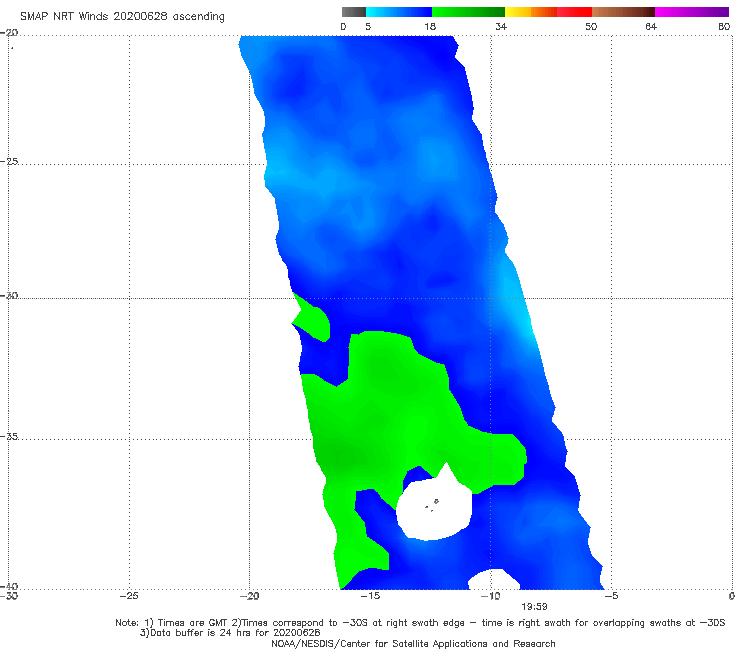Click the 'Data buffer is 24 hrs' note line
This screenshot has width=740, height=650.
click(230, 633)
